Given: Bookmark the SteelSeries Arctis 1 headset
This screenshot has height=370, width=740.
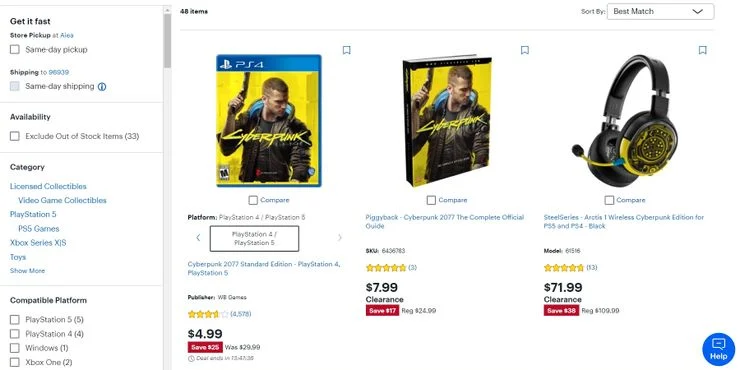Looking at the screenshot, I should tap(702, 50).
